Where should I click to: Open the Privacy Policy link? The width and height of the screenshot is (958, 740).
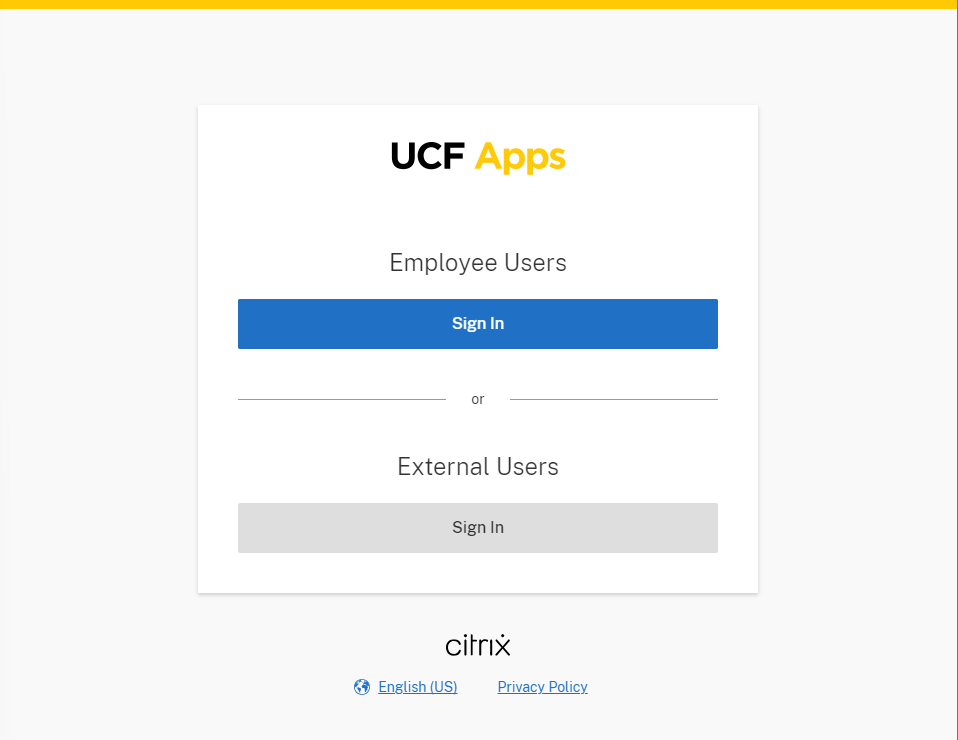point(543,687)
